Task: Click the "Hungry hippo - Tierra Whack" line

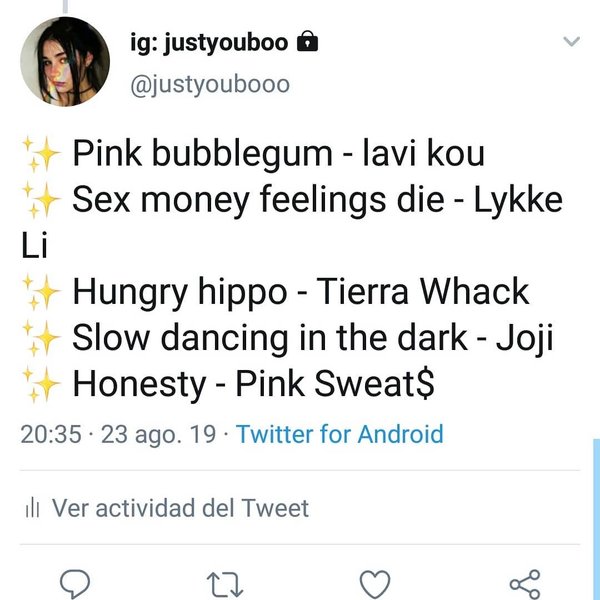Action: [x=300, y=293]
